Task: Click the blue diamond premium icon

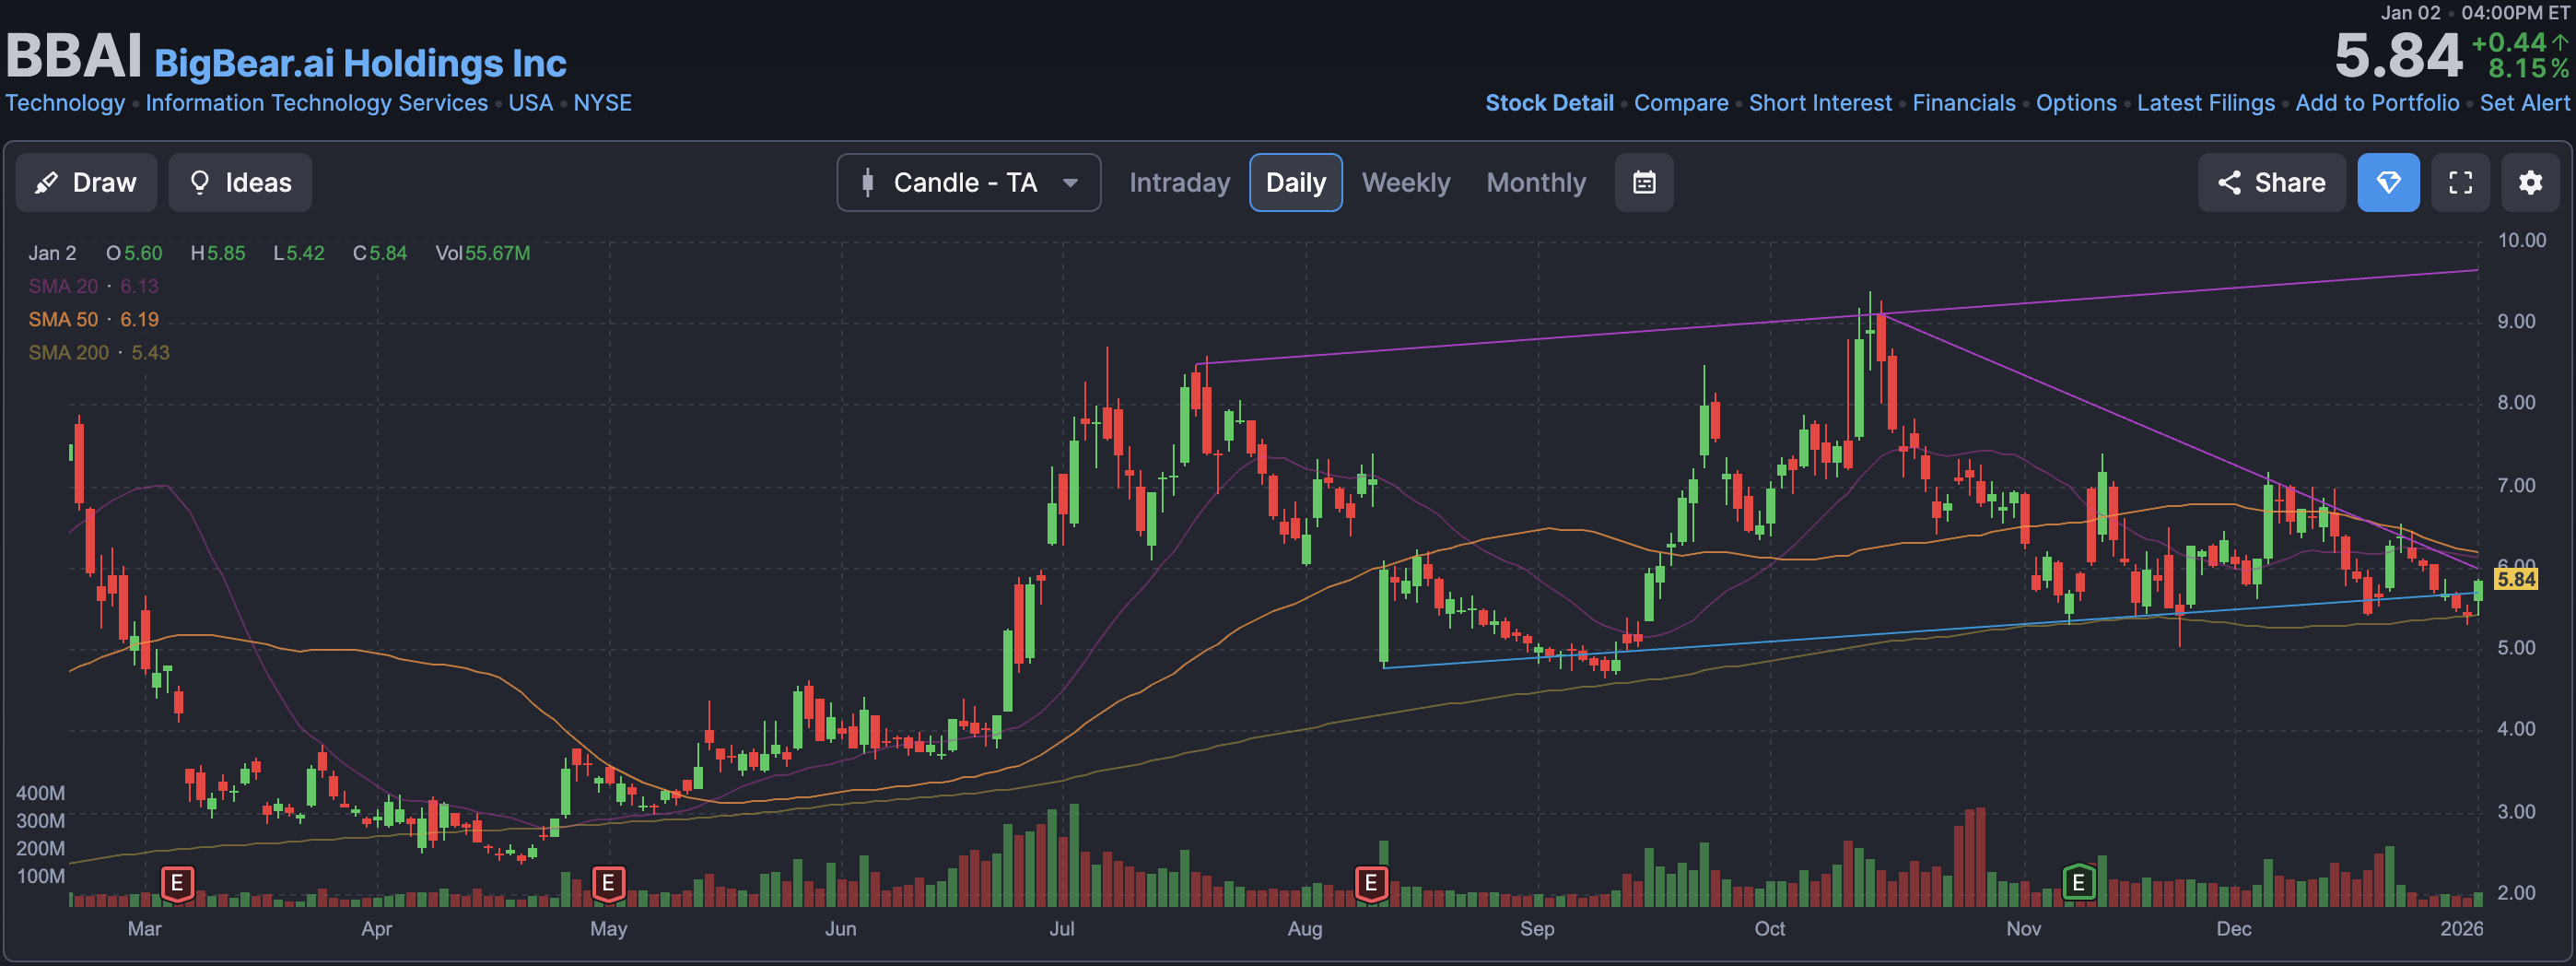Action: (x=2388, y=182)
